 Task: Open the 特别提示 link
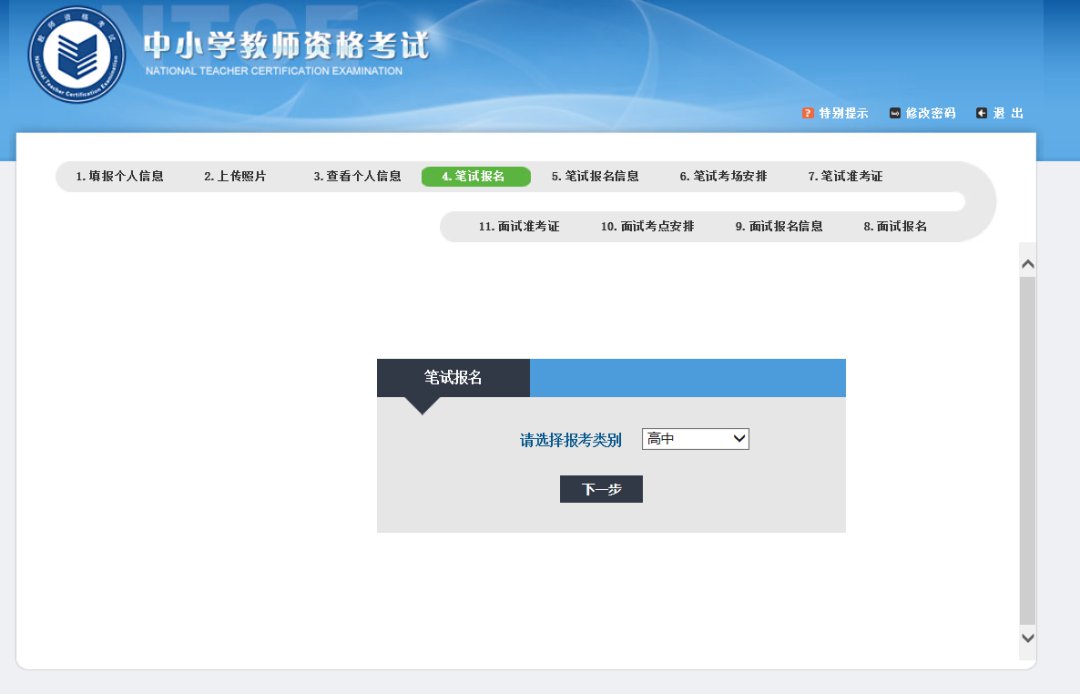click(x=843, y=113)
